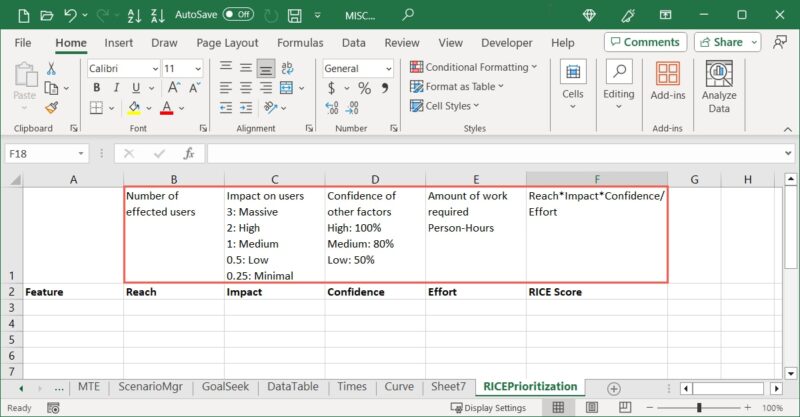Decrease Indent icon
The height and width of the screenshot is (417, 800).
pyautogui.click(x=226, y=108)
